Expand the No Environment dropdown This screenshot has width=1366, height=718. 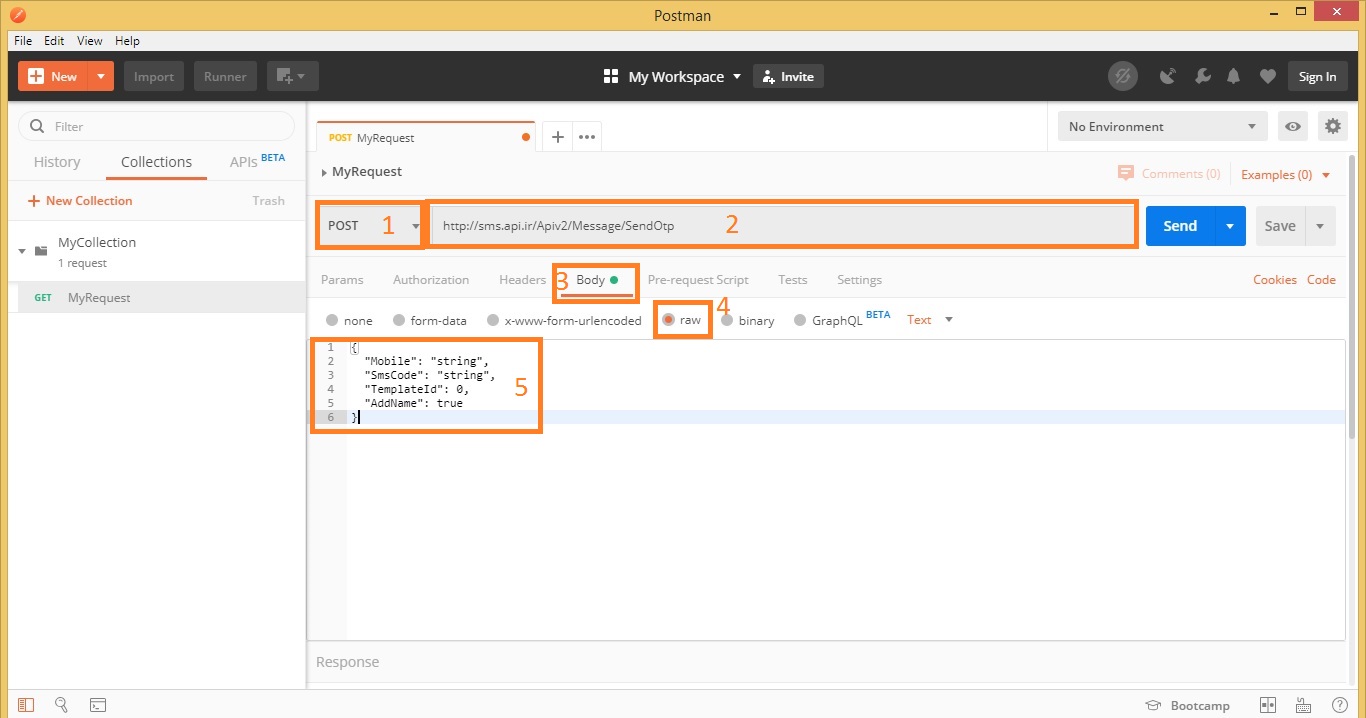pos(1162,127)
